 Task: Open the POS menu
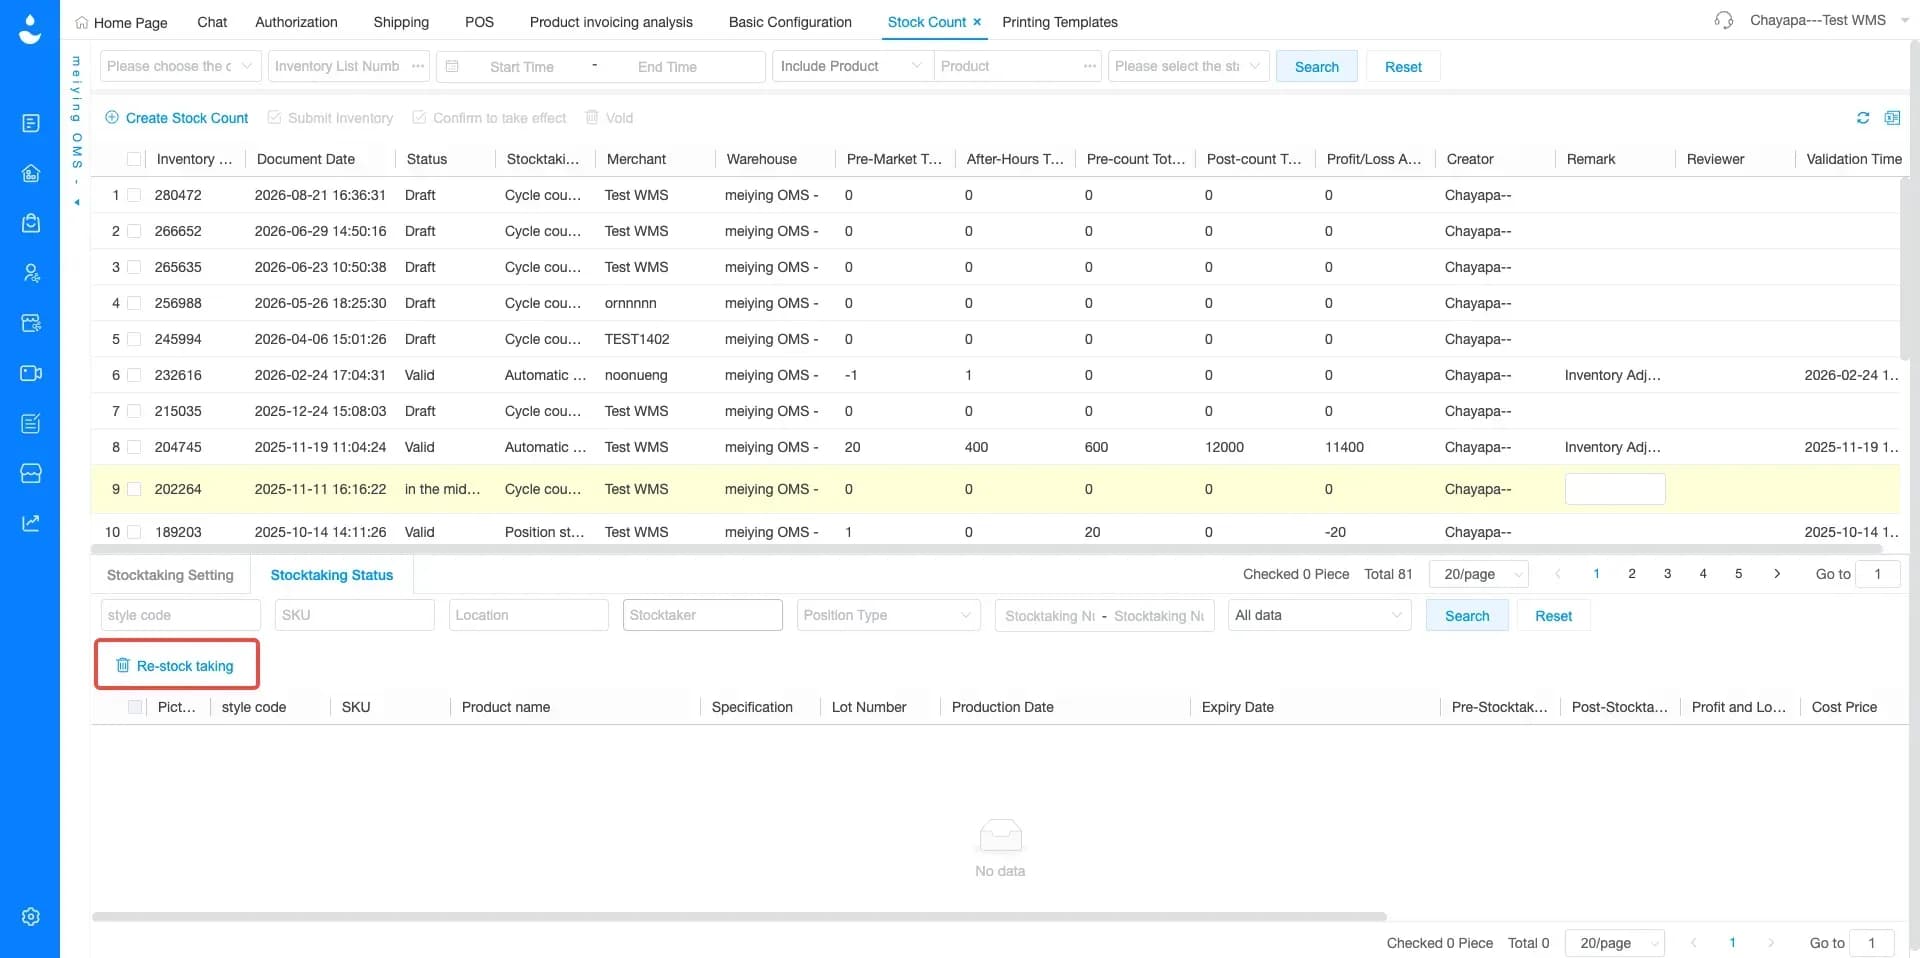point(479,22)
